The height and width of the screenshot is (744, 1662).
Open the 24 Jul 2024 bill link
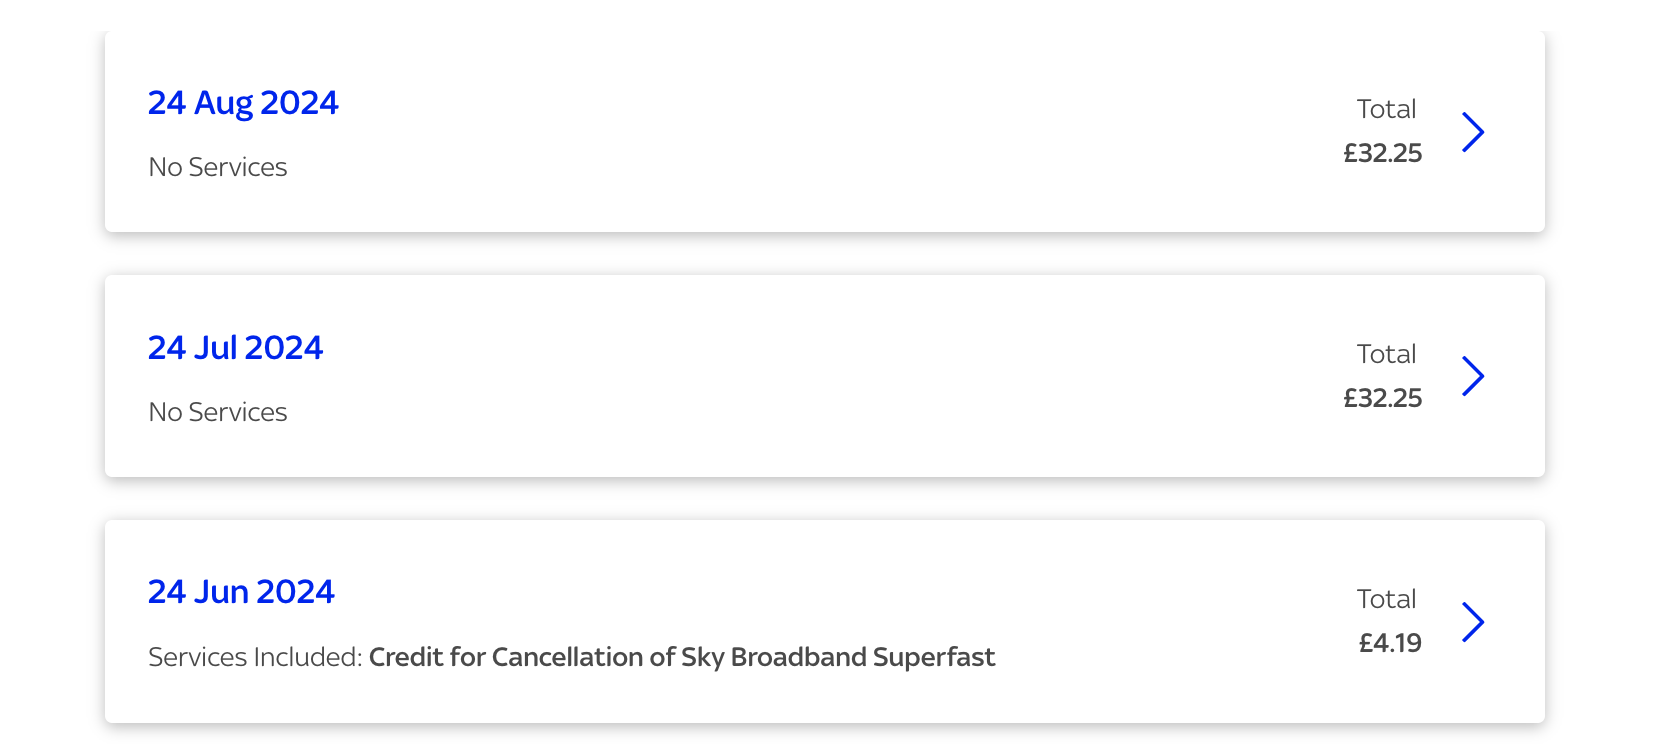pos(235,348)
